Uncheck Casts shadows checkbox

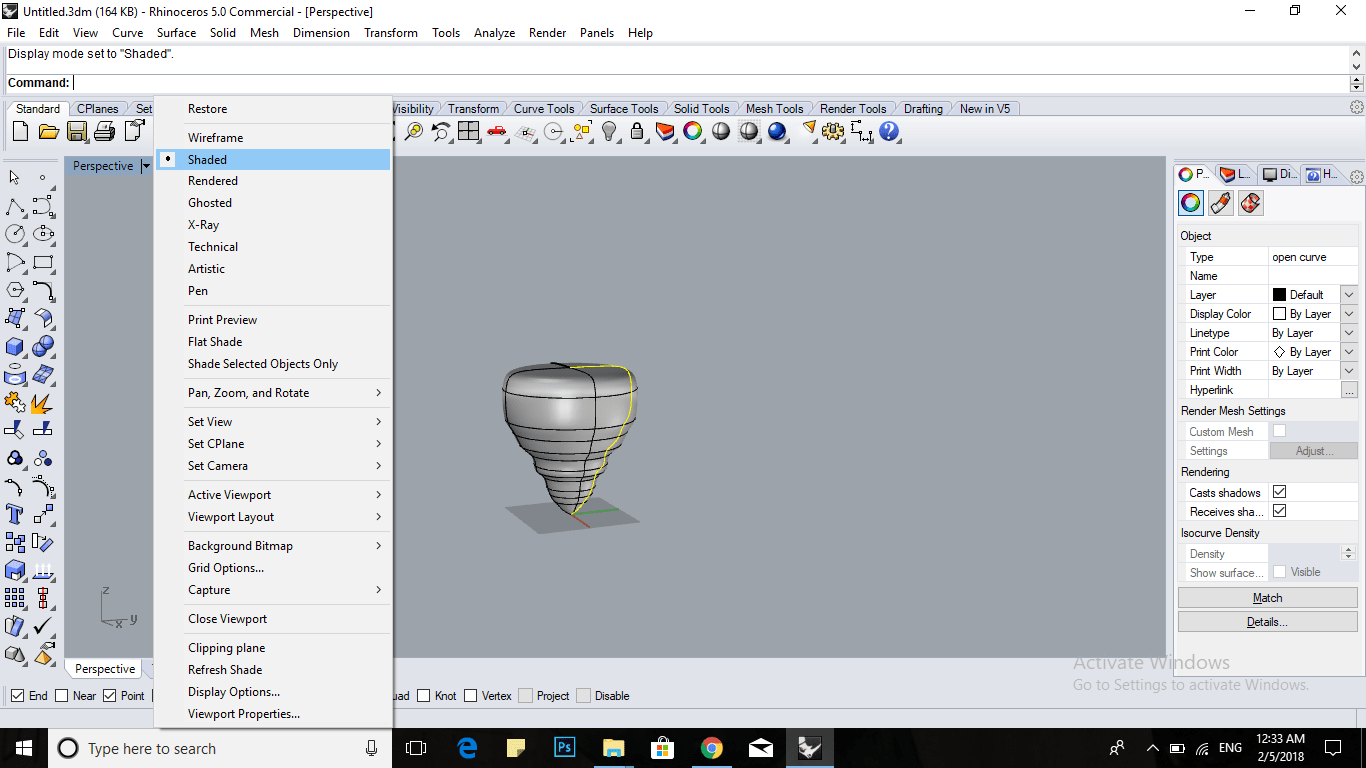(x=1279, y=492)
